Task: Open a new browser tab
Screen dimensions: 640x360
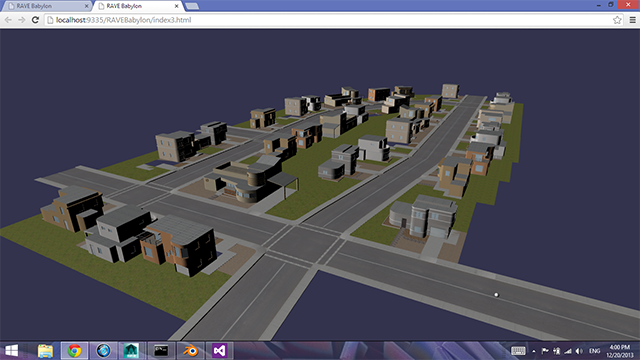Action: pyautogui.click(x=192, y=6)
